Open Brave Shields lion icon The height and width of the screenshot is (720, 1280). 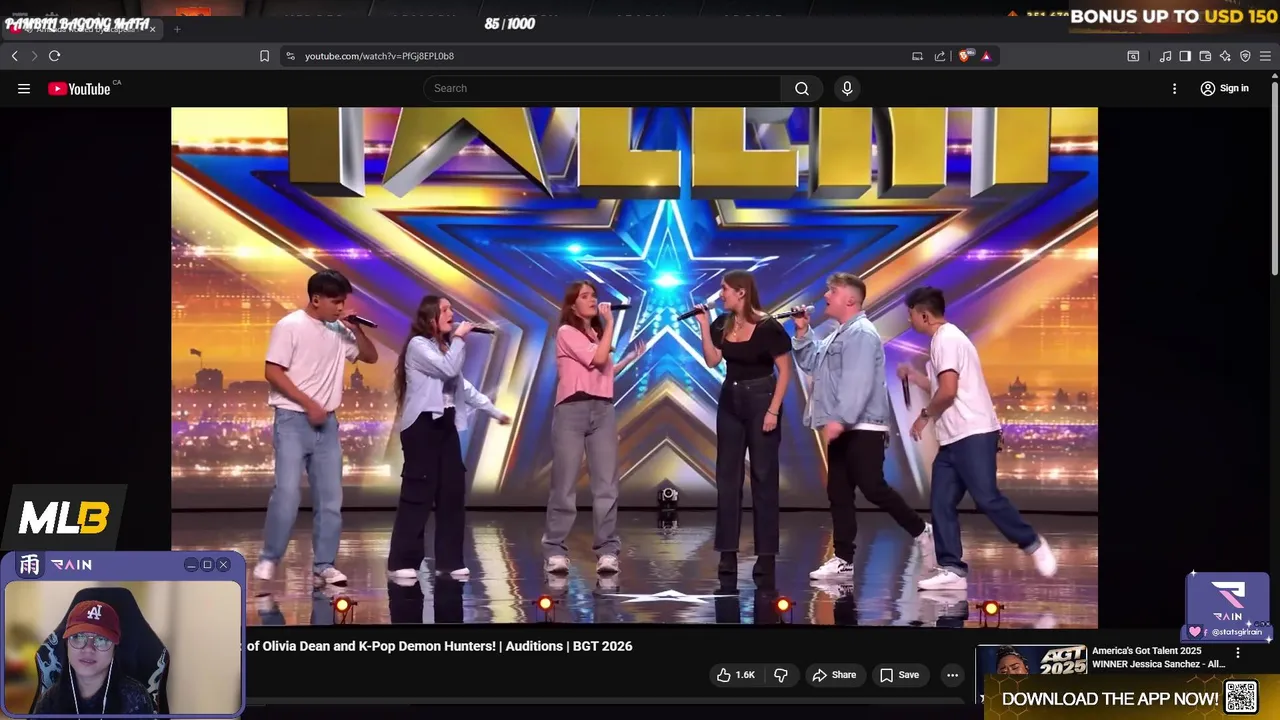pyautogui.click(x=964, y=56)
